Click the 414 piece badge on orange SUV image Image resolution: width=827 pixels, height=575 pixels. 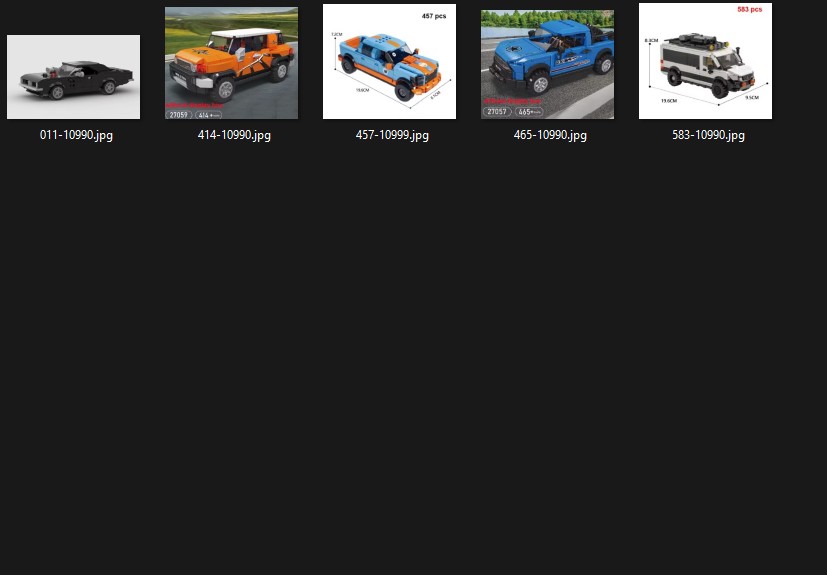(x=208, y=115)
